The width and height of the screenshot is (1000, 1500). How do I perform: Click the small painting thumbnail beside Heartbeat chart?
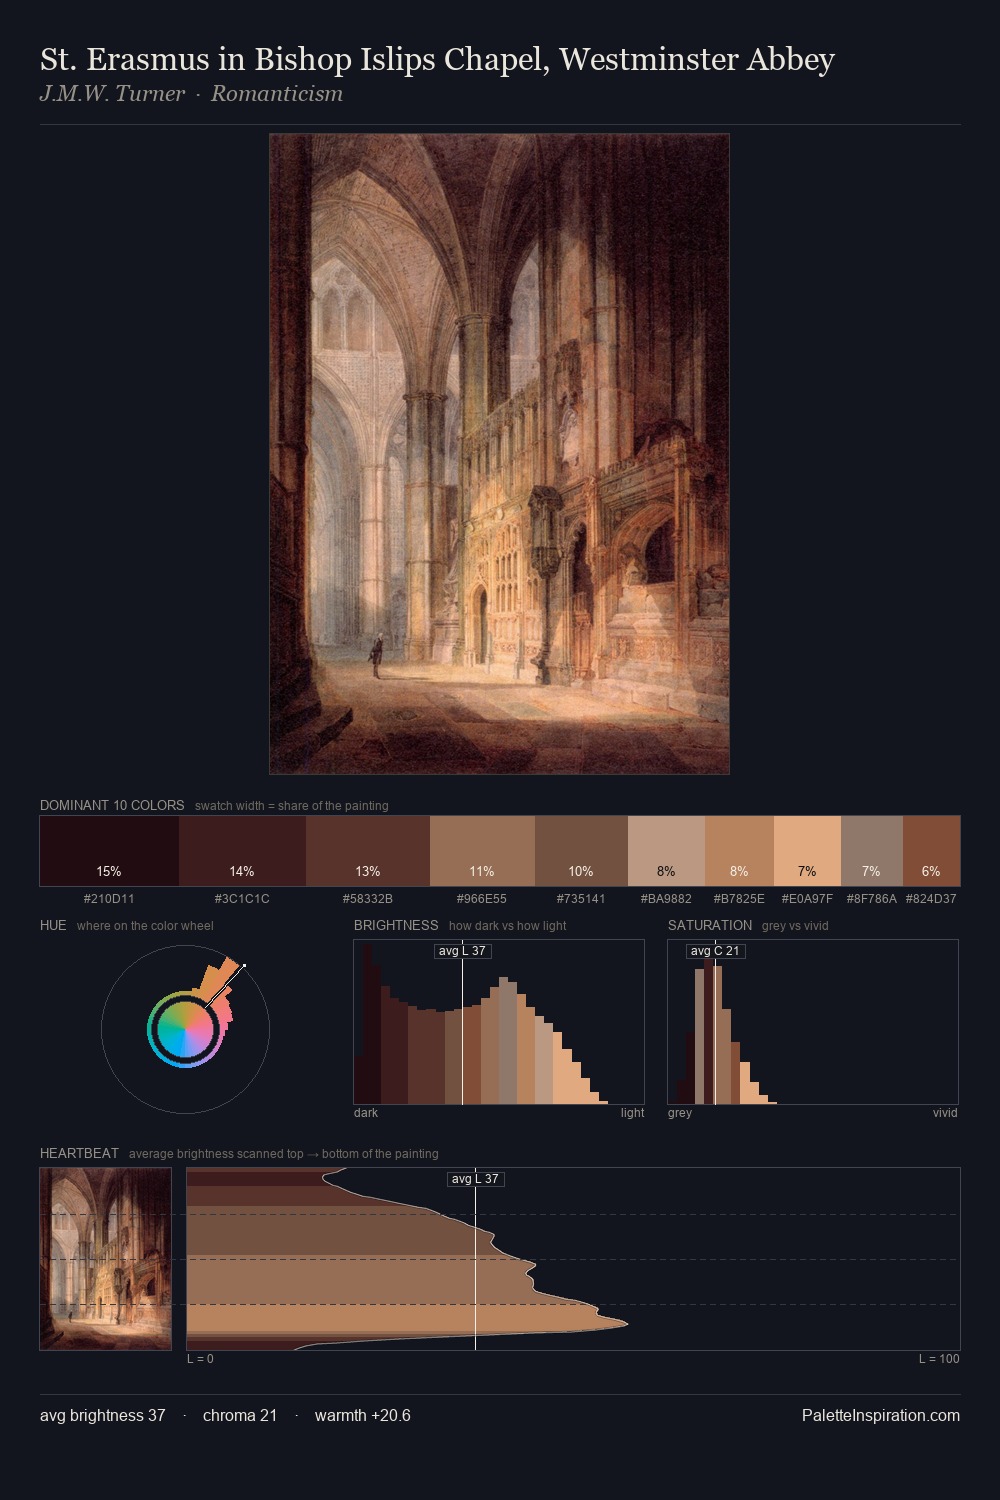point(105,1259)
